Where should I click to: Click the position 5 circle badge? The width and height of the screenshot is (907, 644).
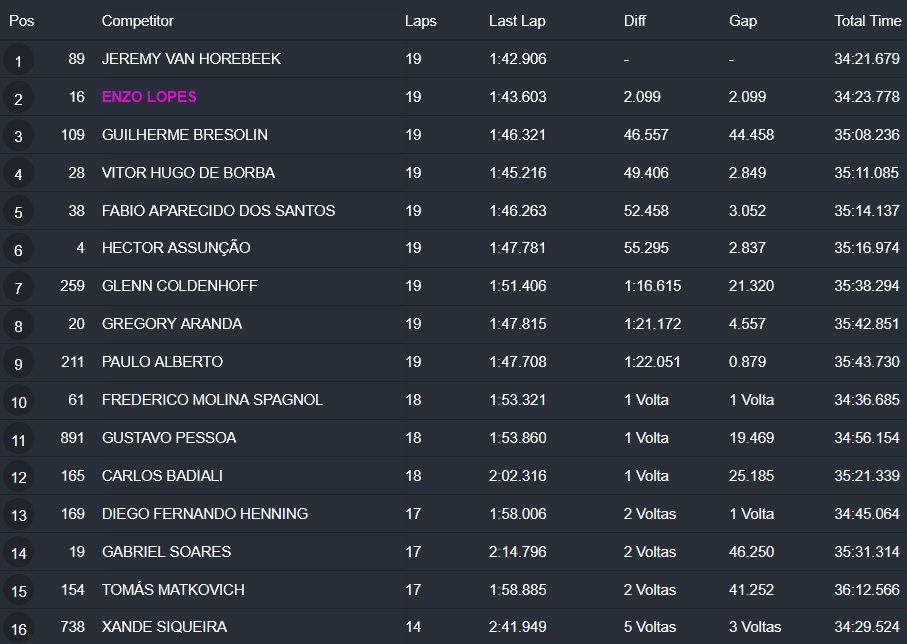(18, 213)
